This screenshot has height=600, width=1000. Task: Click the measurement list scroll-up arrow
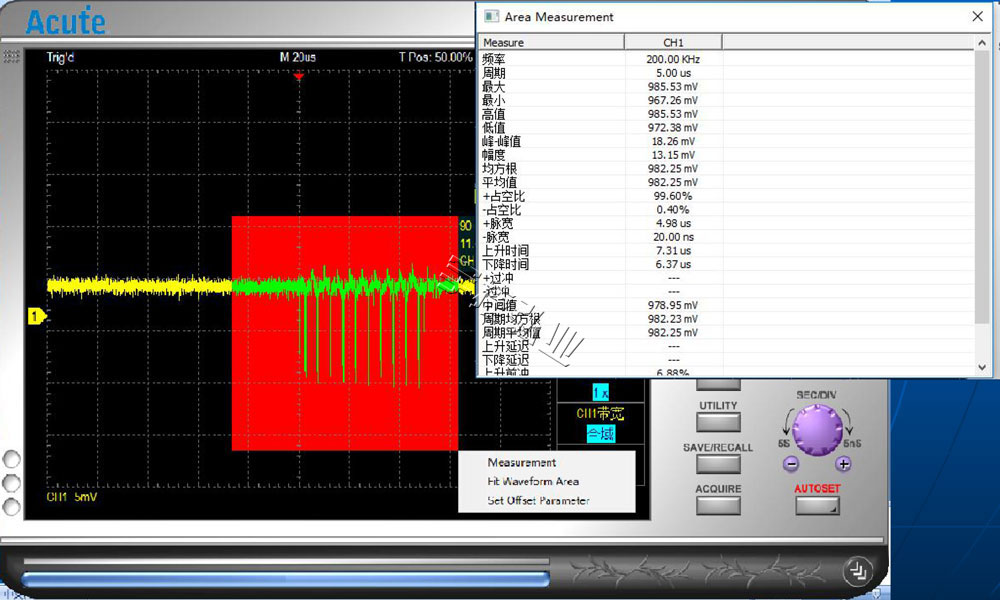pyautogui.click(x=982, y=43)
